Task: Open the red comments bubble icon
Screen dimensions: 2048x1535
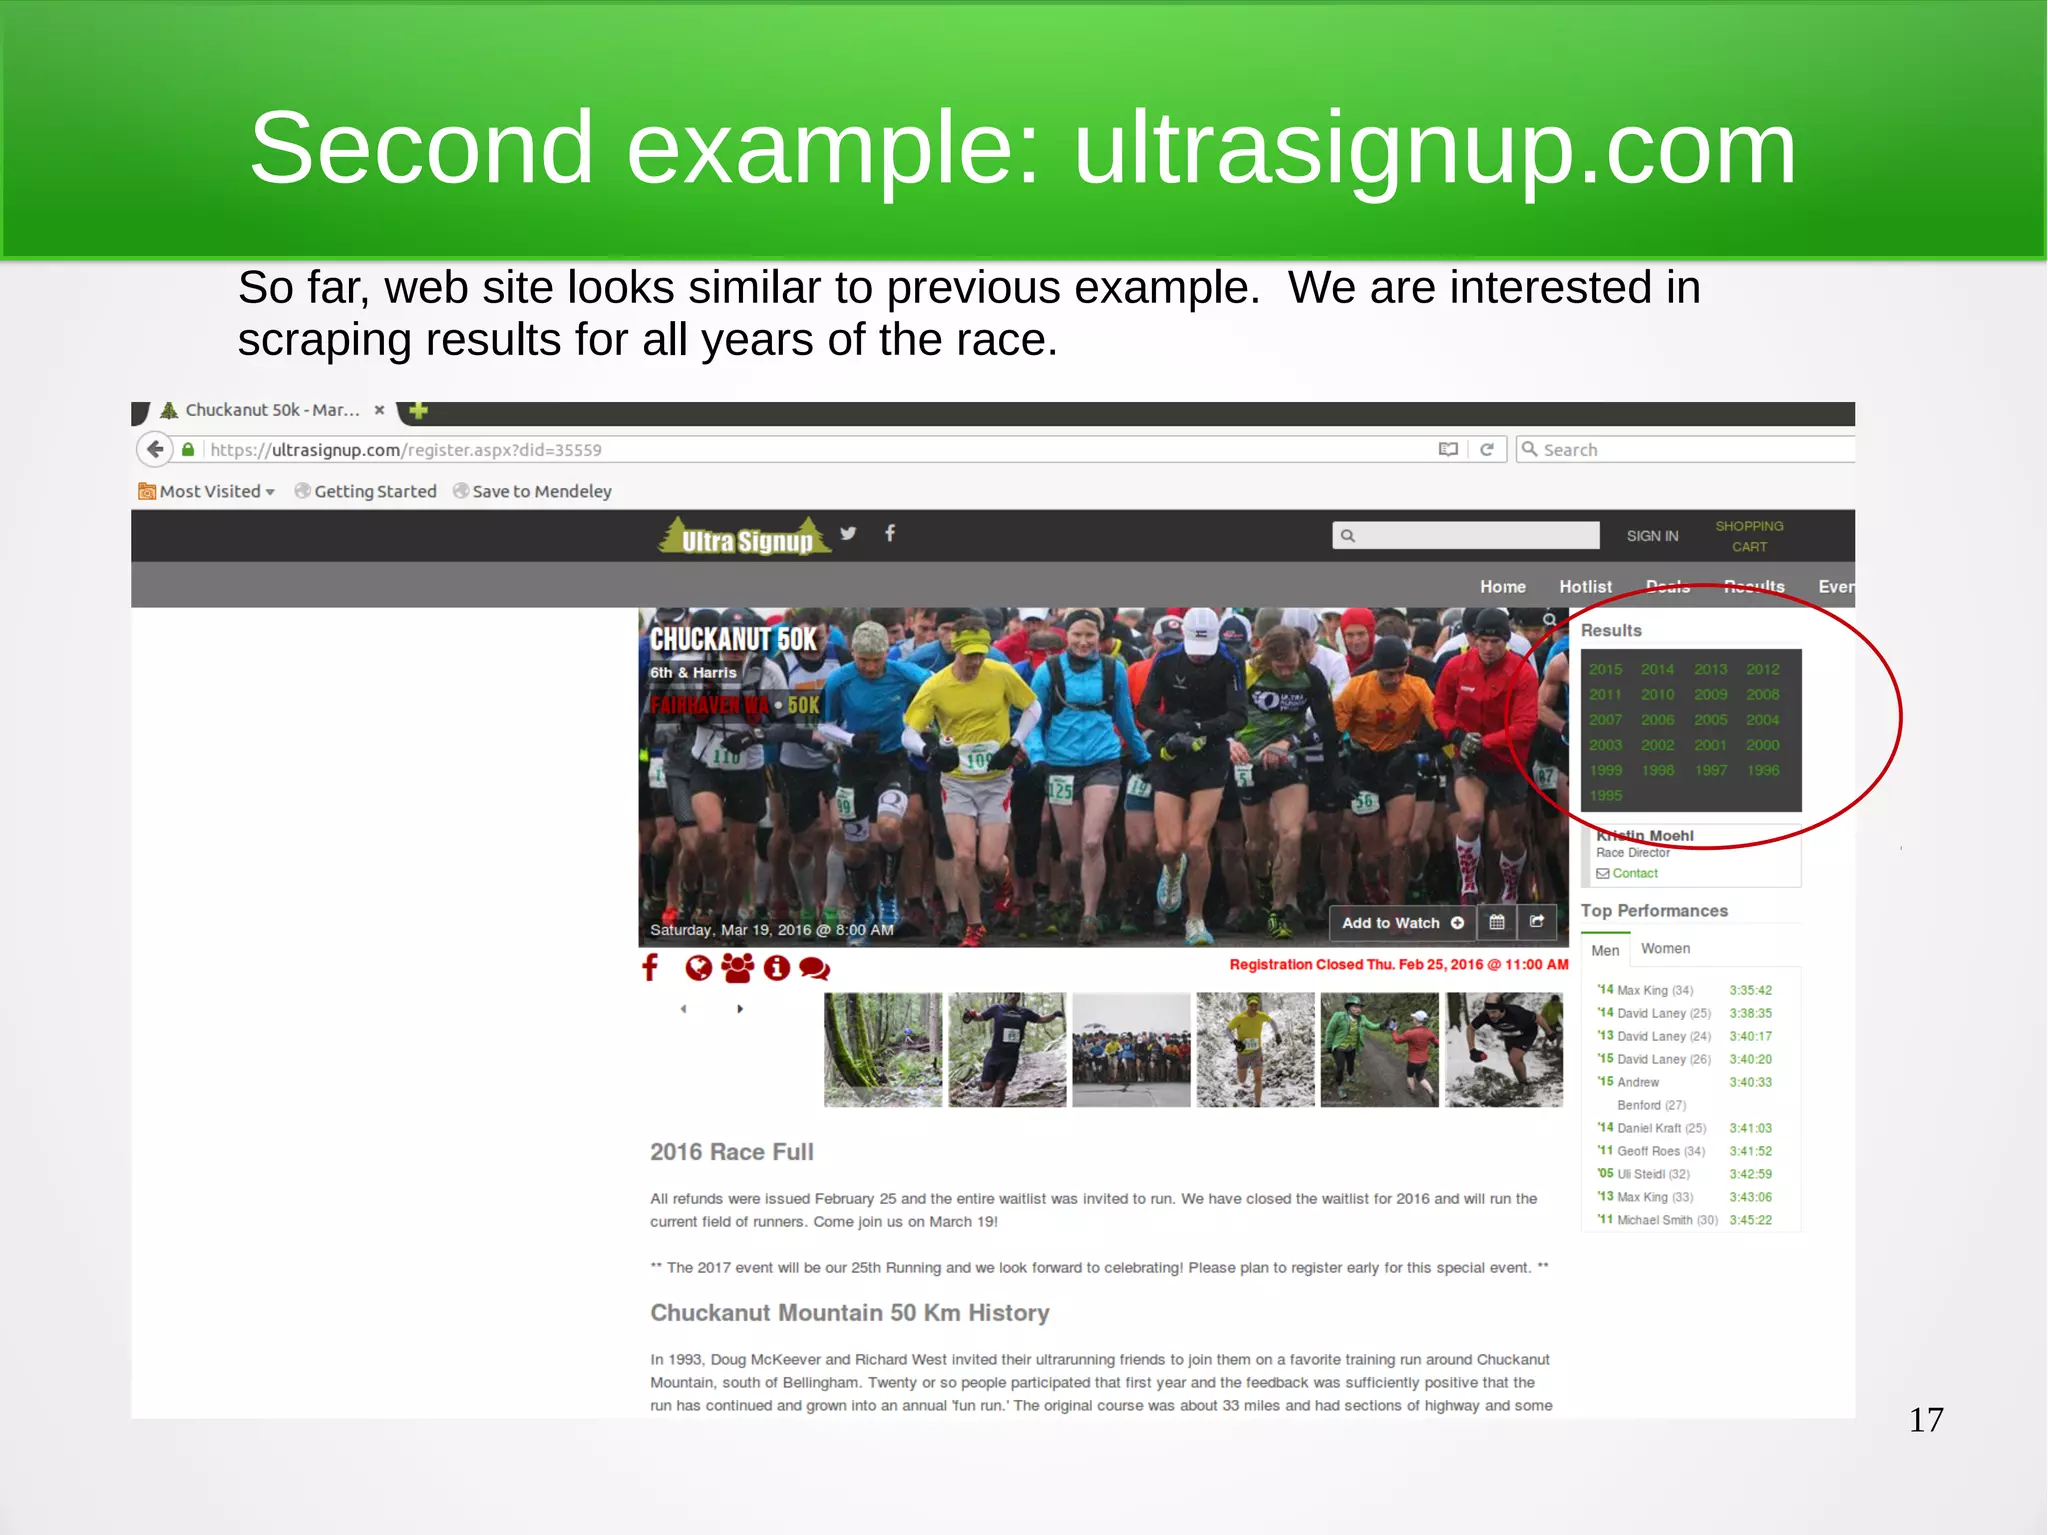Action: 815,967
